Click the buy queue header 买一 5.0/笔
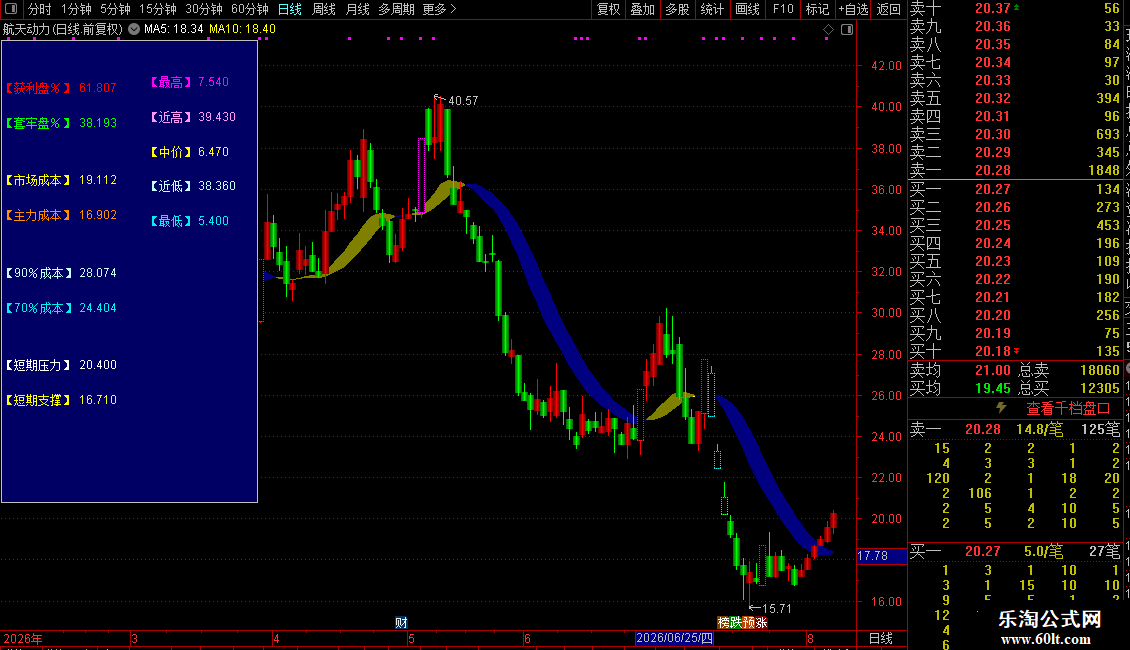 click(1015, 552)
